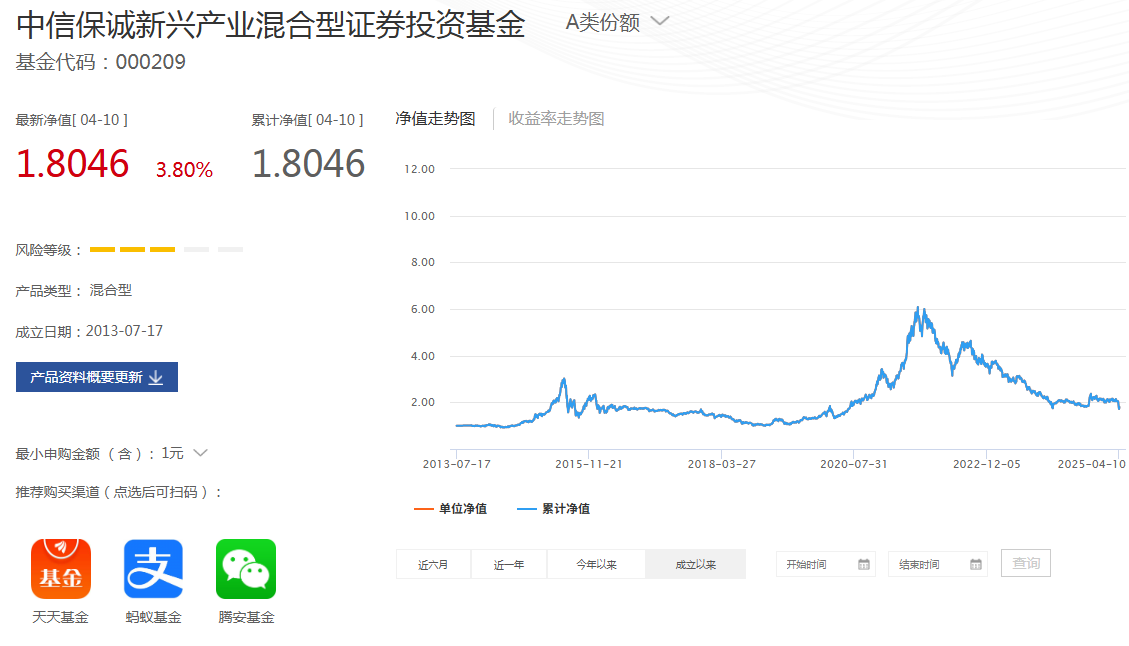Select 近一年 time range

(x=509, y=564)
